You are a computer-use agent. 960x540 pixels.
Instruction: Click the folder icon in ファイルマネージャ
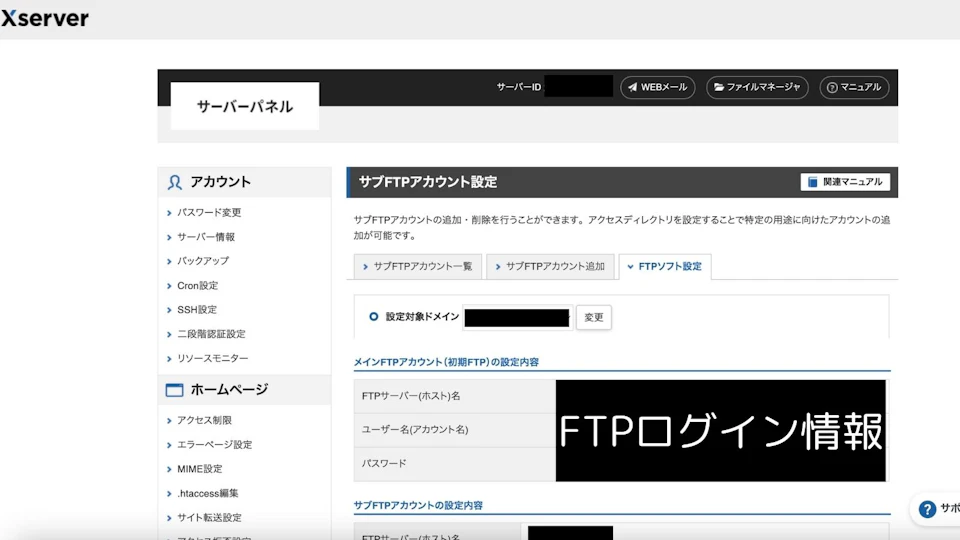(719, 88)
